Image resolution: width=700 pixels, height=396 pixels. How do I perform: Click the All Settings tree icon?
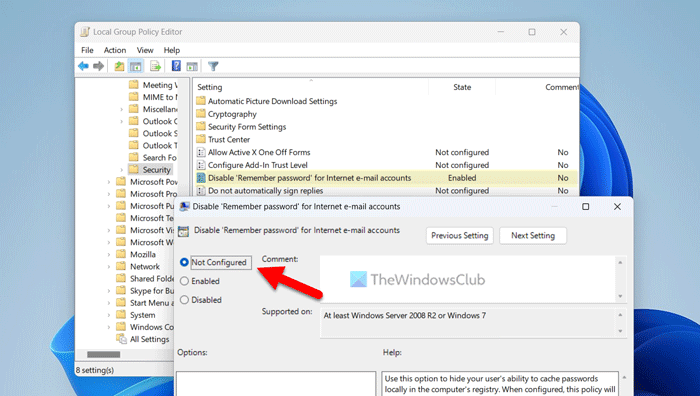click(x=121, y=339)
